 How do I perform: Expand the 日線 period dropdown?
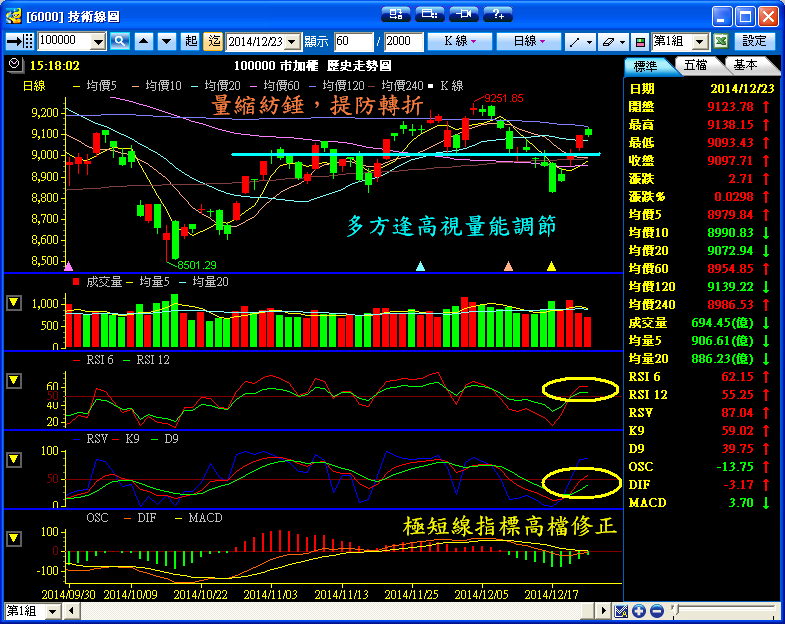click(529, 41)
